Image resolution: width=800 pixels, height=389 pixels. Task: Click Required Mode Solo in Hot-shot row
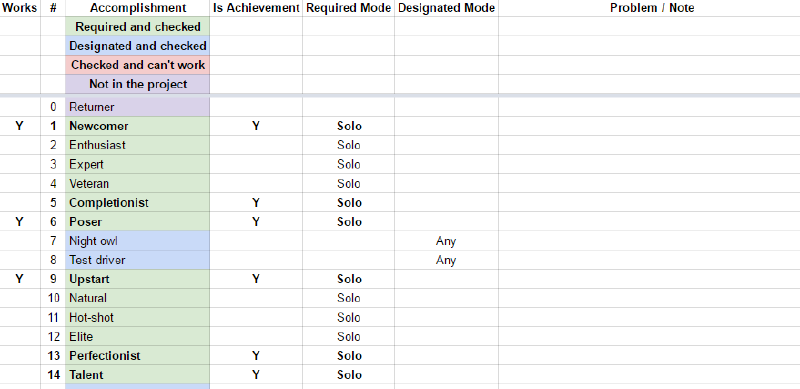[349, 318]
